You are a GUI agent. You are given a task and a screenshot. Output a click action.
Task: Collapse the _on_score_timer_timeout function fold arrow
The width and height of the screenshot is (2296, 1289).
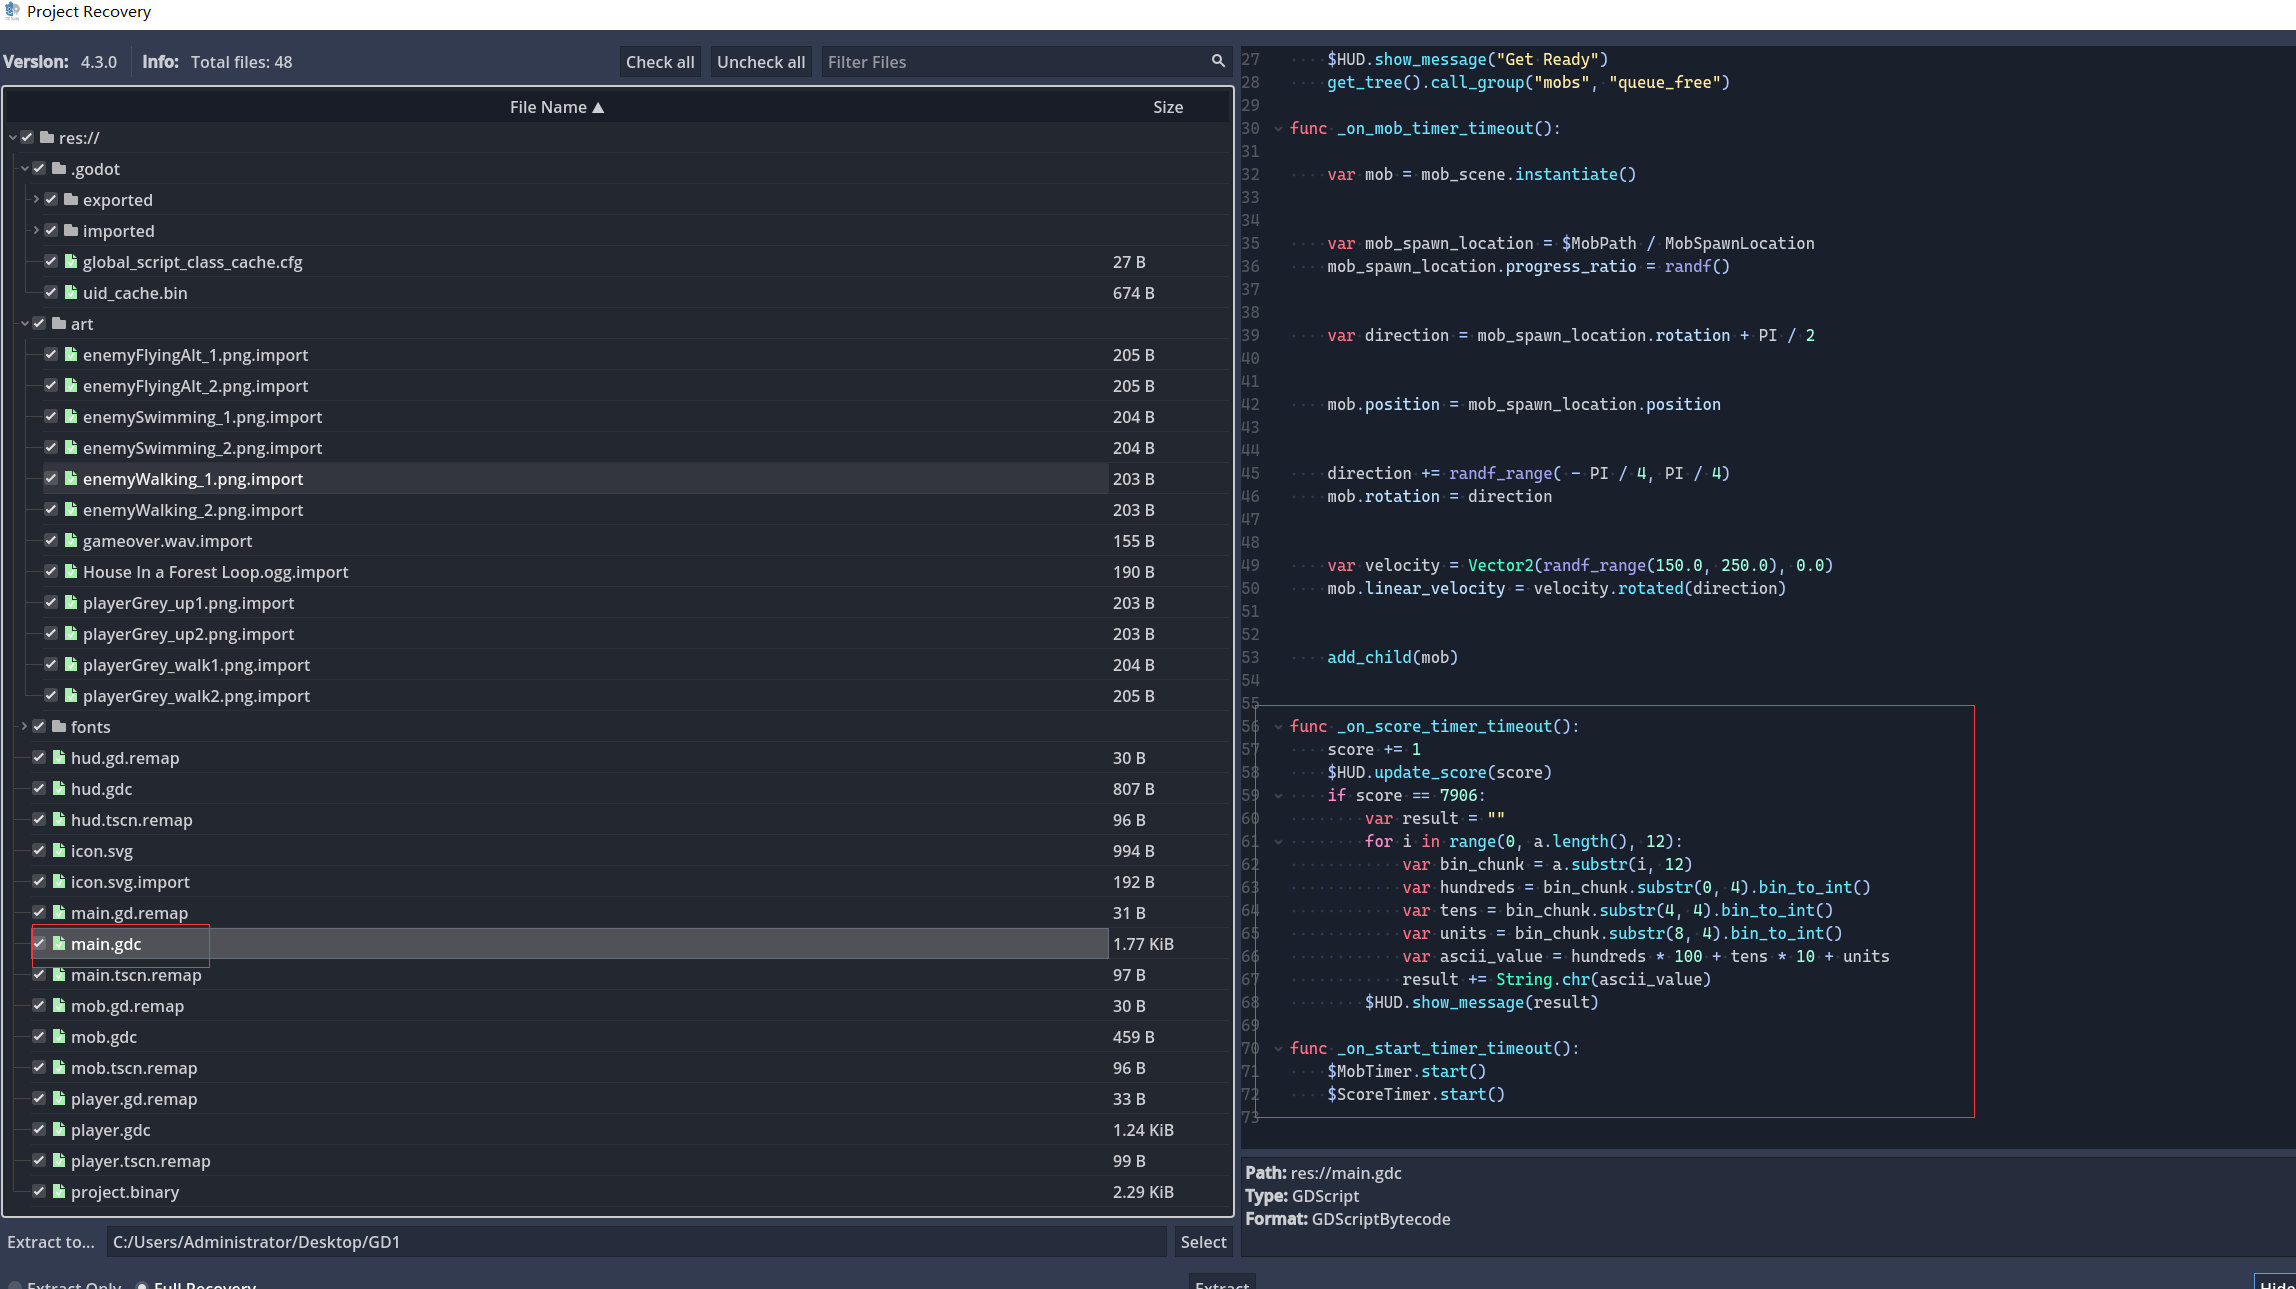(1278, 726)
